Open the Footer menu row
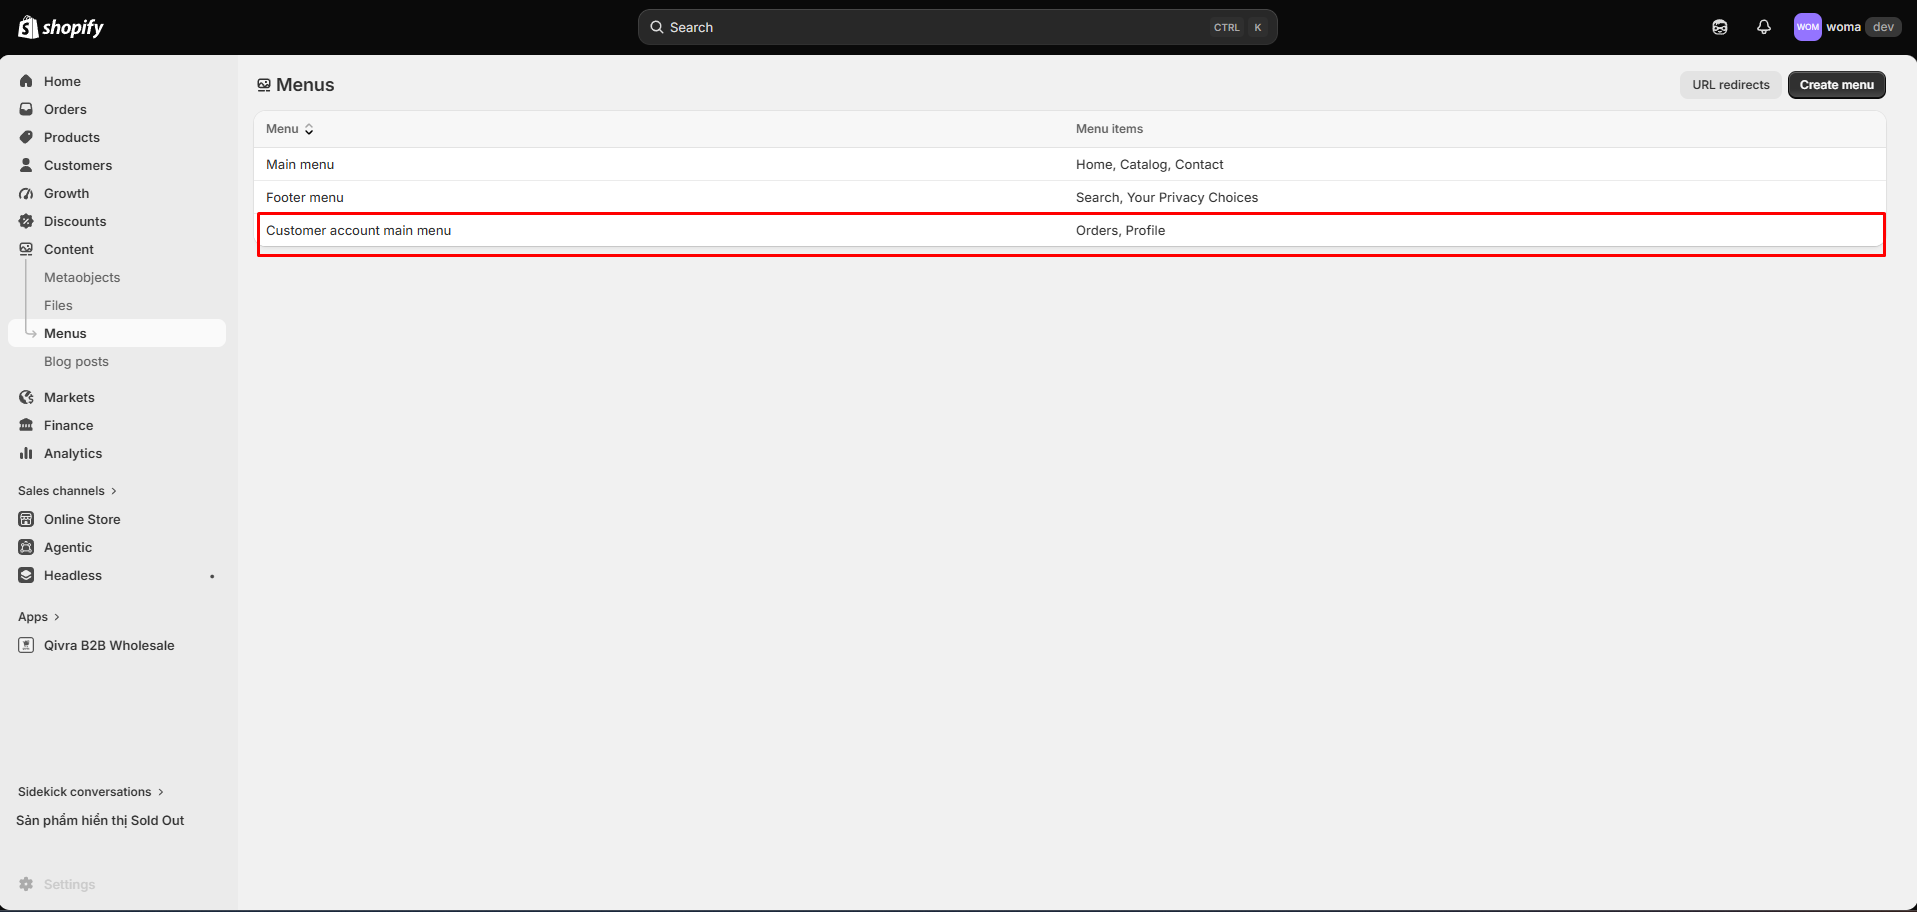1917x912 pixels. tap(1070, 197)
